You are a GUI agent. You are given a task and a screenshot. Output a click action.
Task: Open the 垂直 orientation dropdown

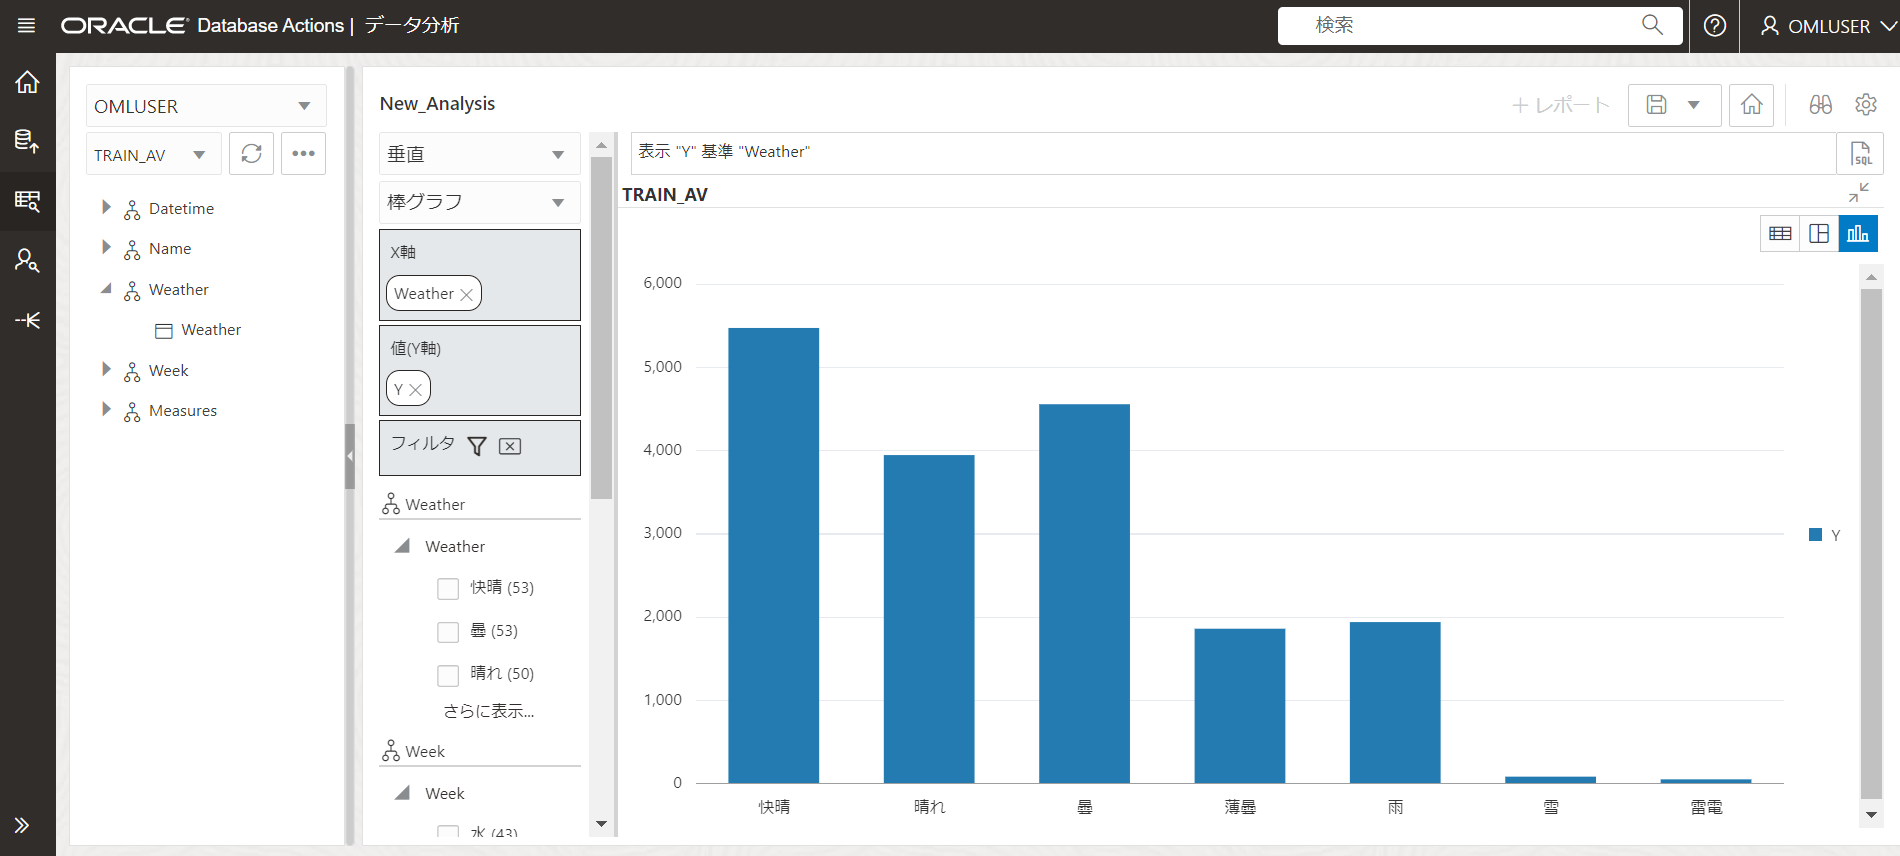(x=479, y=154)
